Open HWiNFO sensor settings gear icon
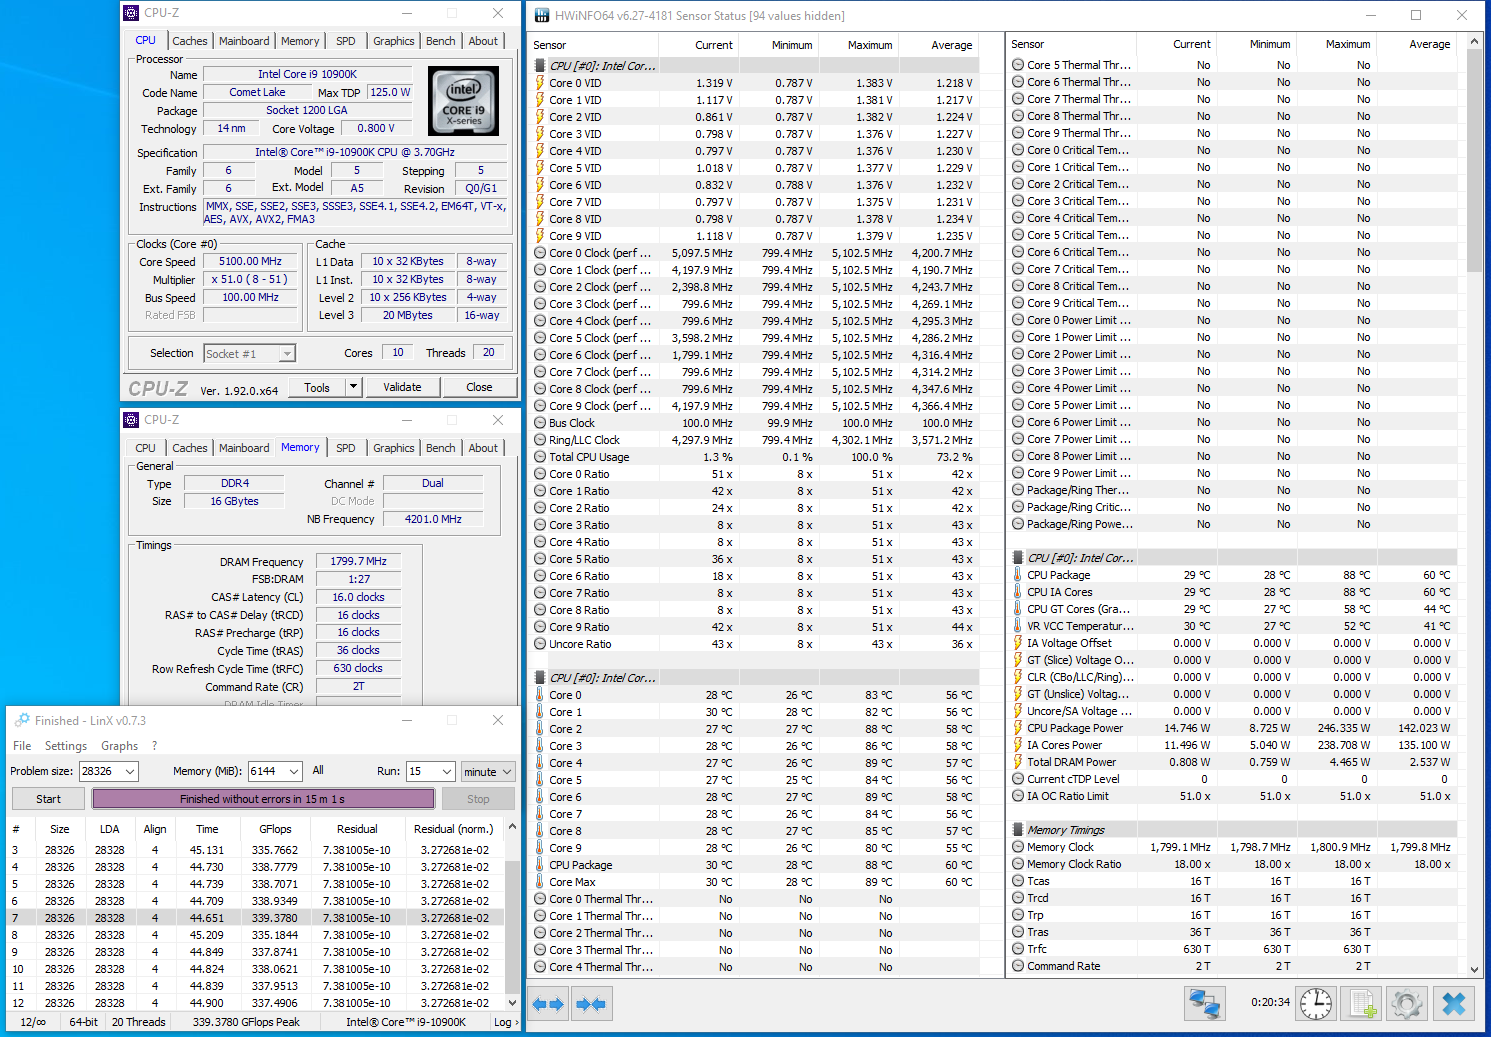This screenshot has width=1491, height=1037. click(x=1406, y=1003)
